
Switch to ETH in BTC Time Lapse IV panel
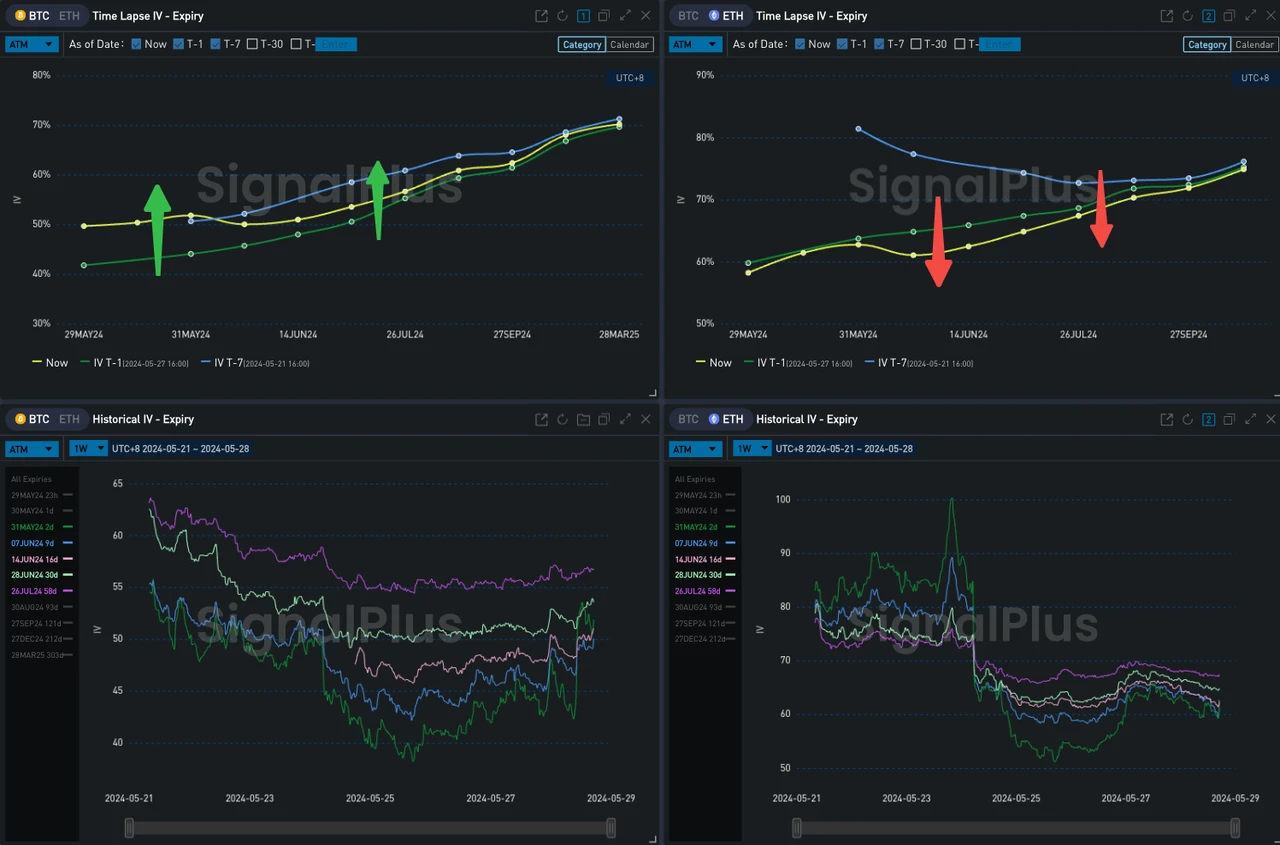click(x=69, y=16)
